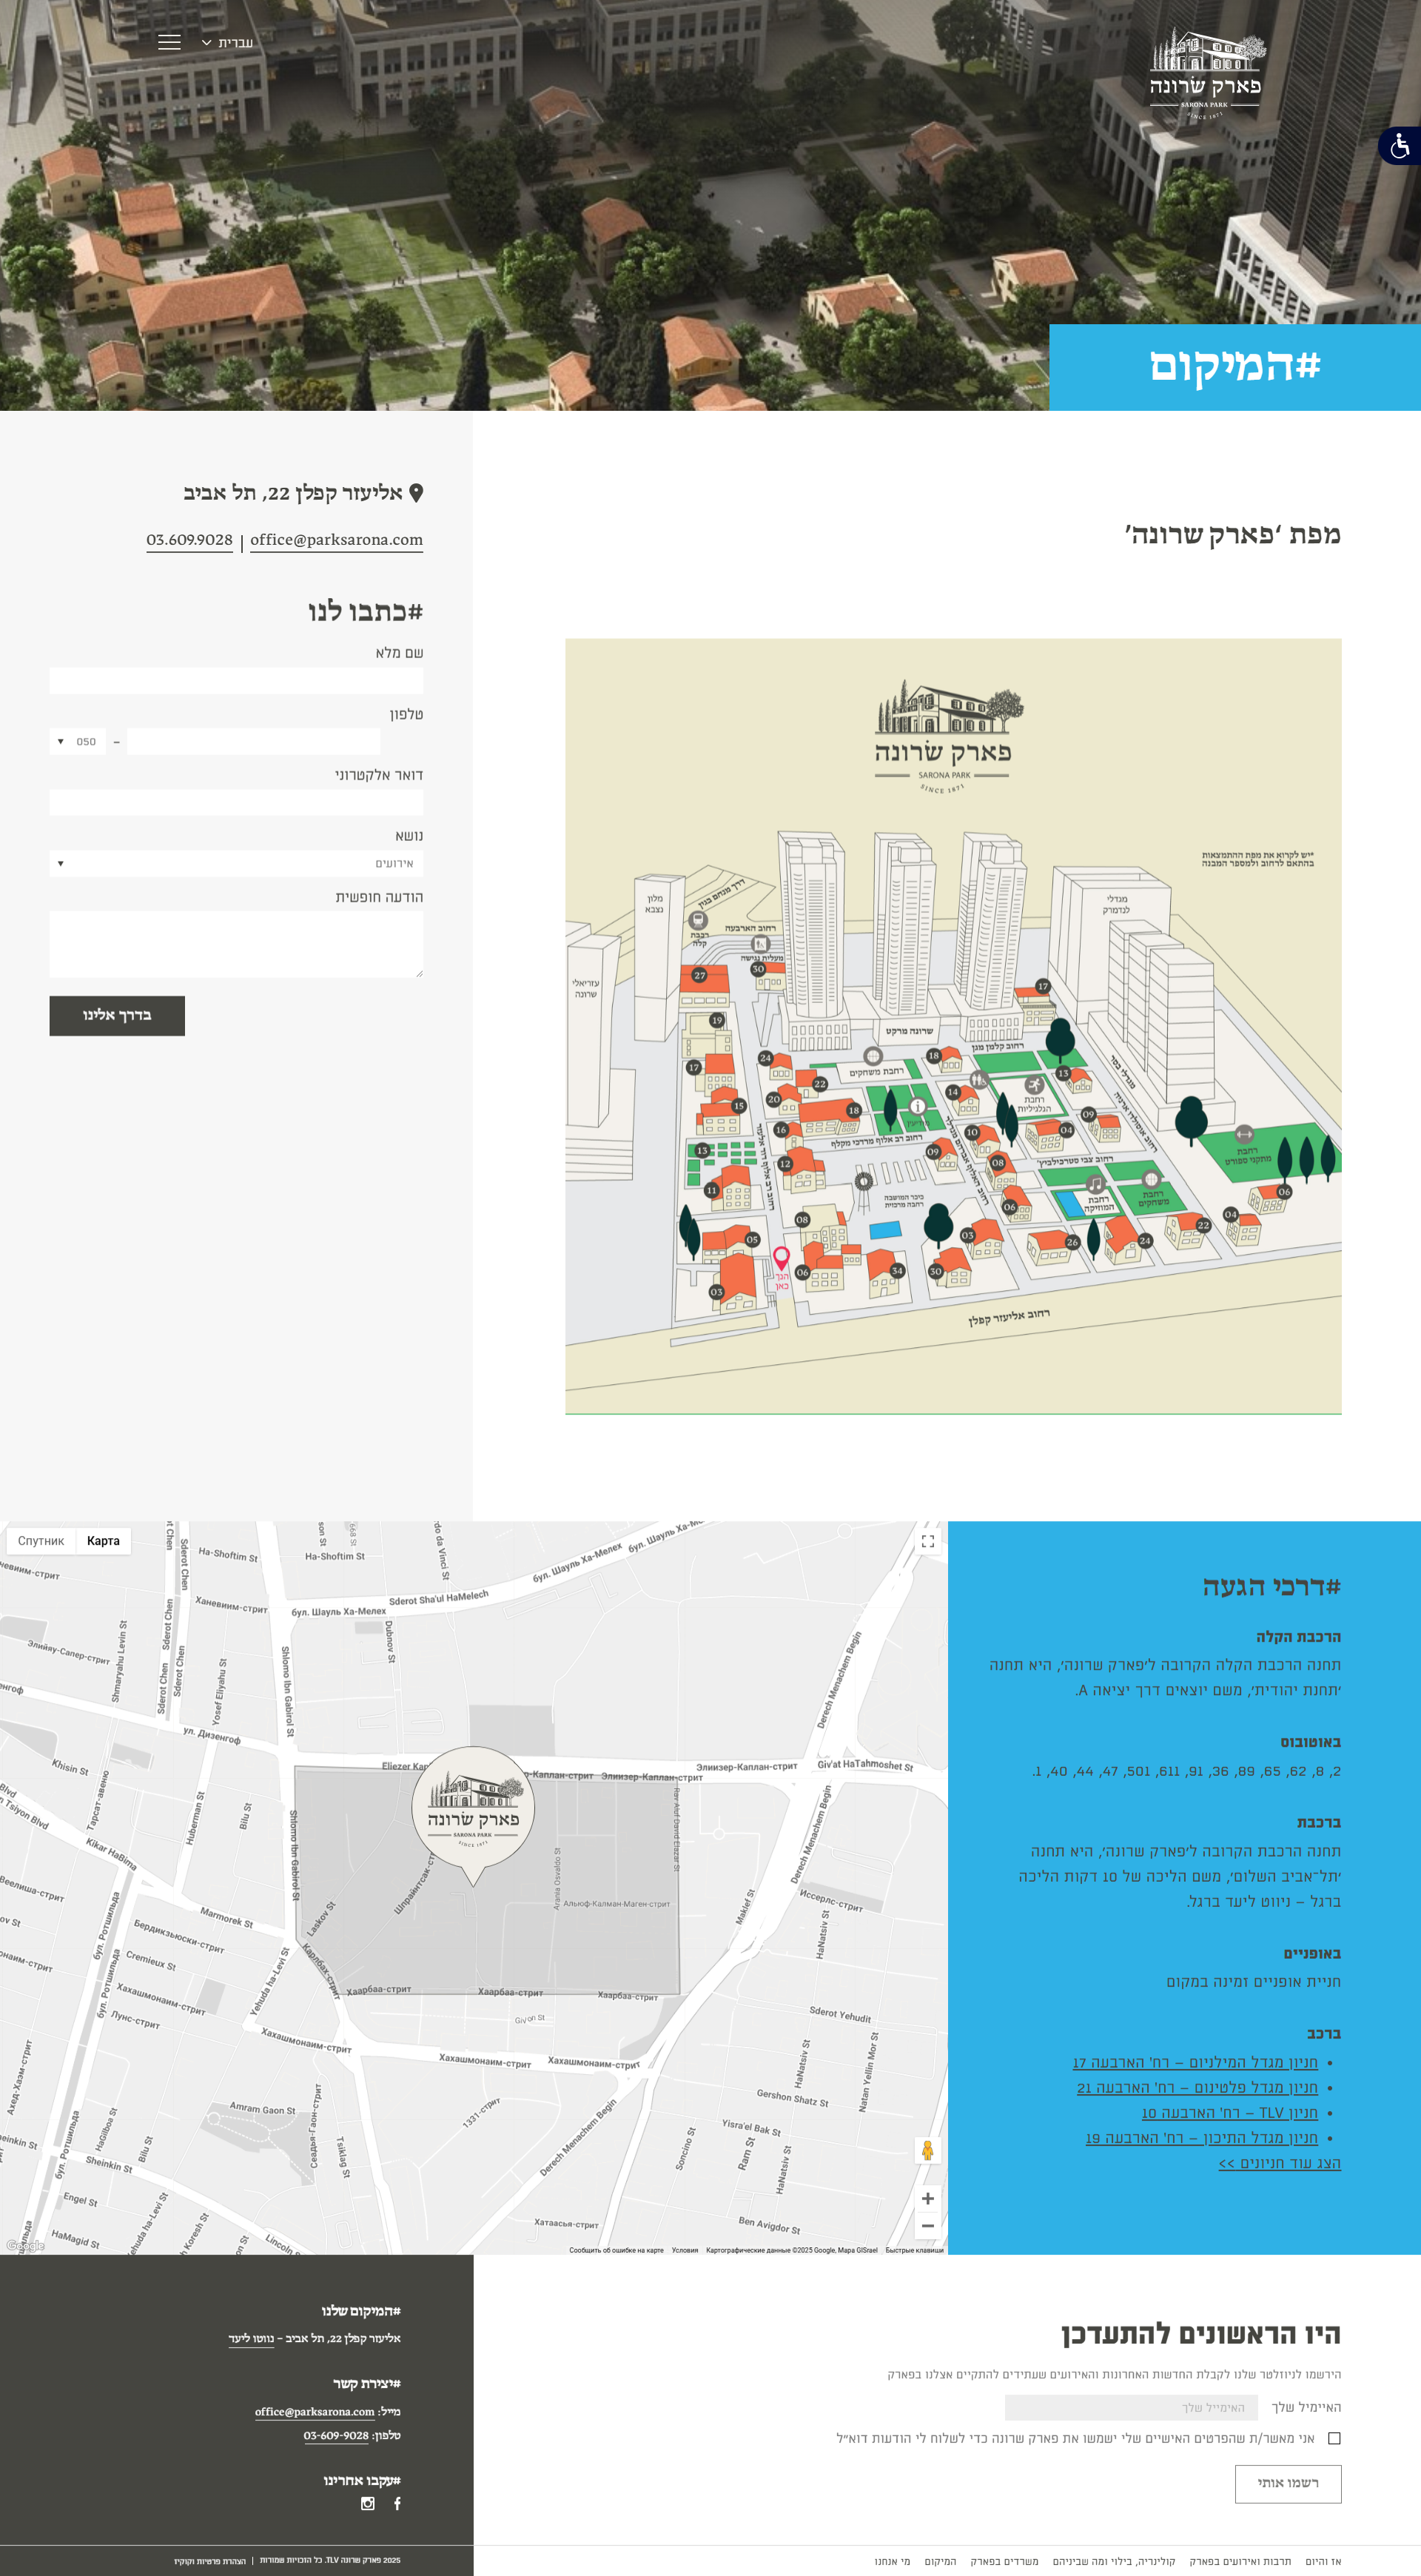The image size is (1421, 2576).
Task: Open parking link חניון מגדל פלטינום
Action: click(x=1197, y=2087)
